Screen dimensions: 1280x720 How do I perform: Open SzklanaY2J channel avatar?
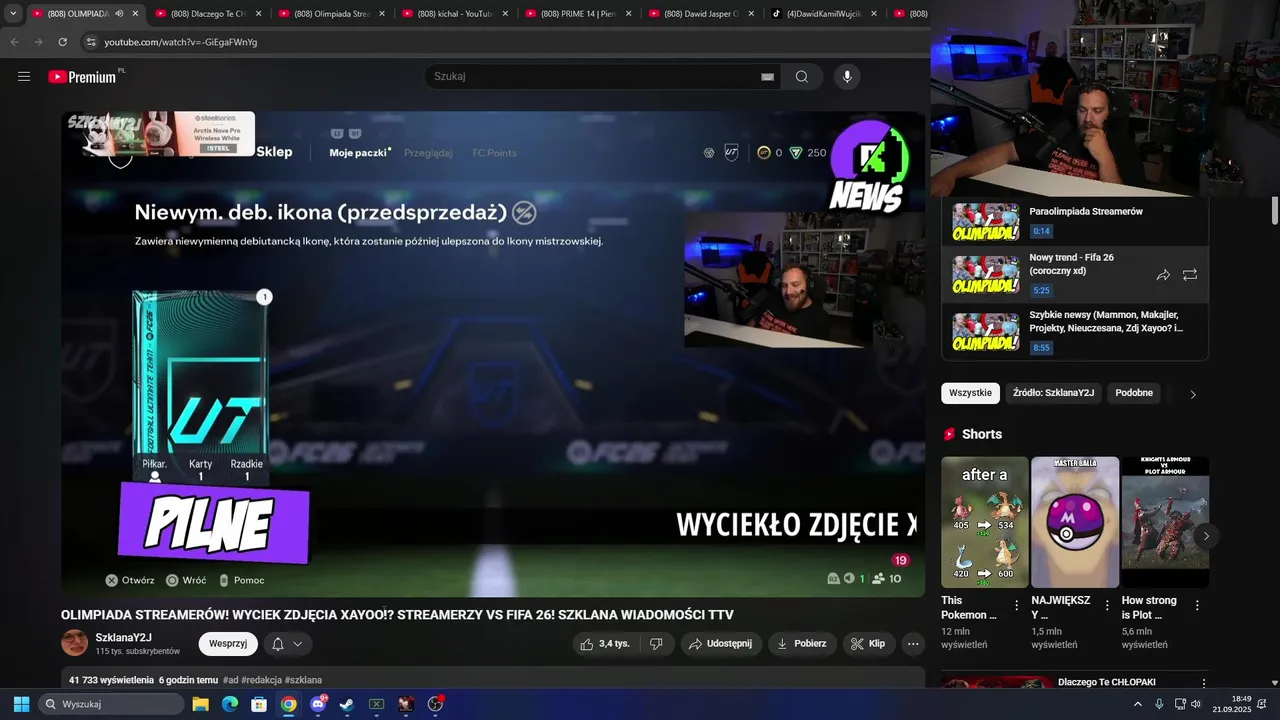pos(75,643)
